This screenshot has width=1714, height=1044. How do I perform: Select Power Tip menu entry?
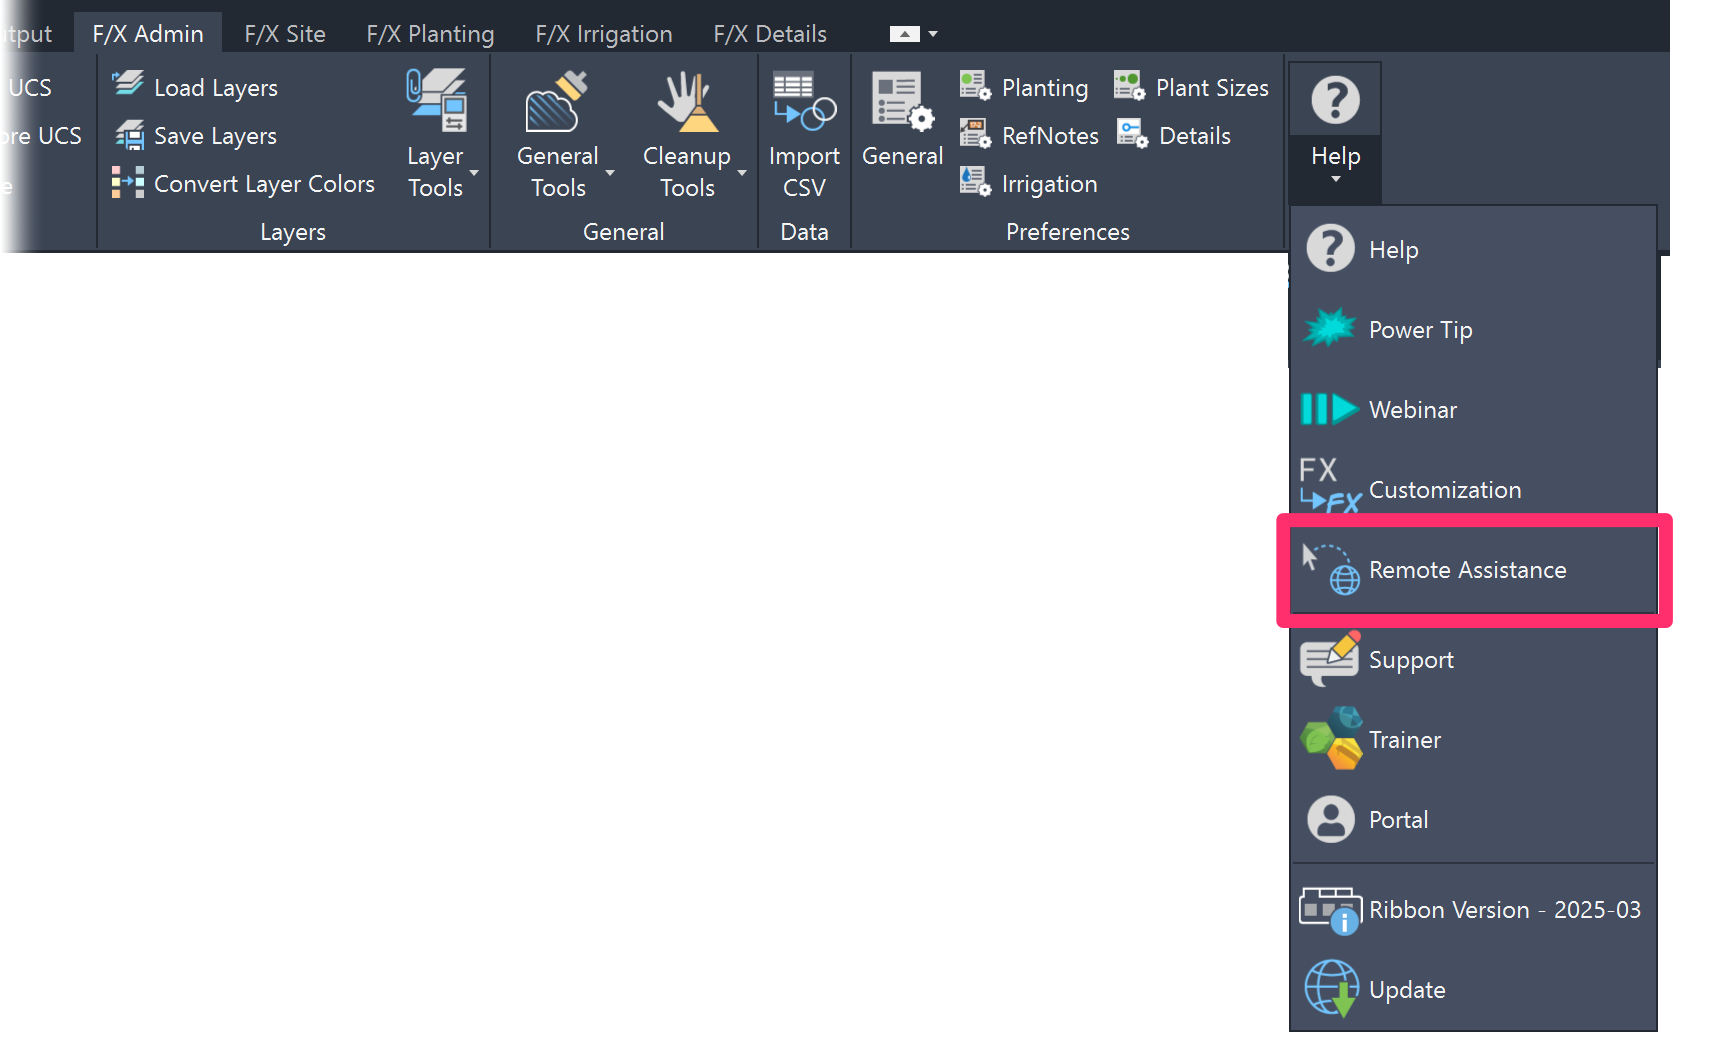click(1474, 329)
